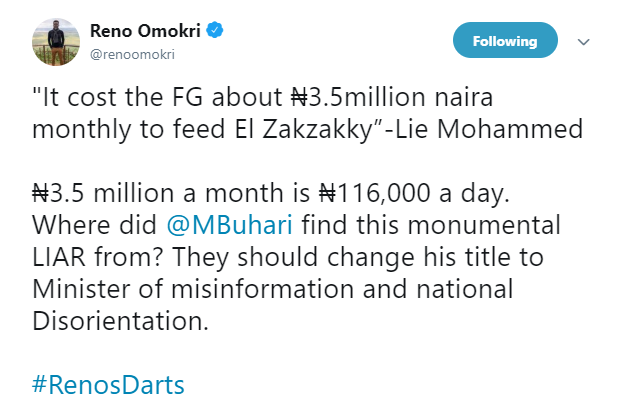
Task: Expand the tweet options chevron
Action: pos(585,42)
